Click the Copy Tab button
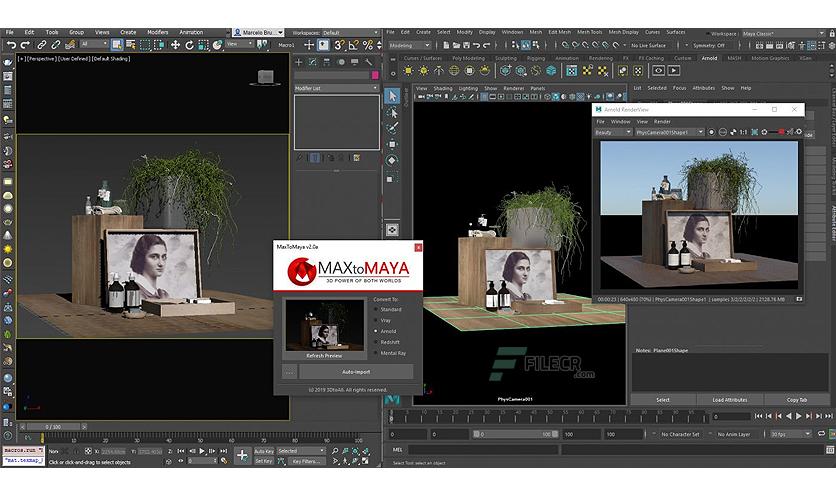The height and width of the screenshot is (484, 836). [797, 399]
